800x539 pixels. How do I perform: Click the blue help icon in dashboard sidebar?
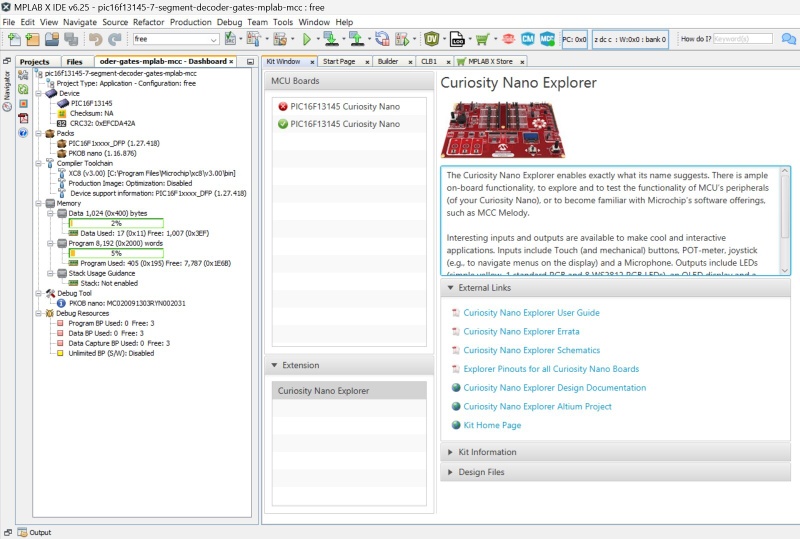click(x=23, y=133)
